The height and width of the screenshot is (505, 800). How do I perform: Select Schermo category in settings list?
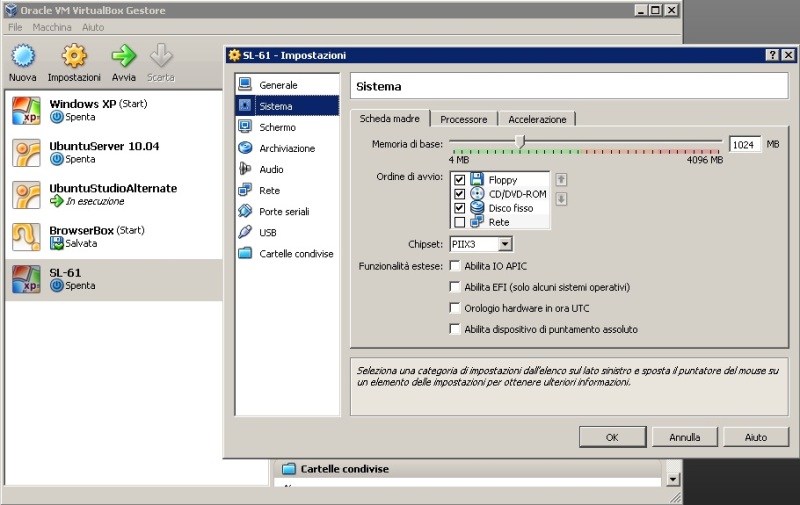[x=276, y=127]
